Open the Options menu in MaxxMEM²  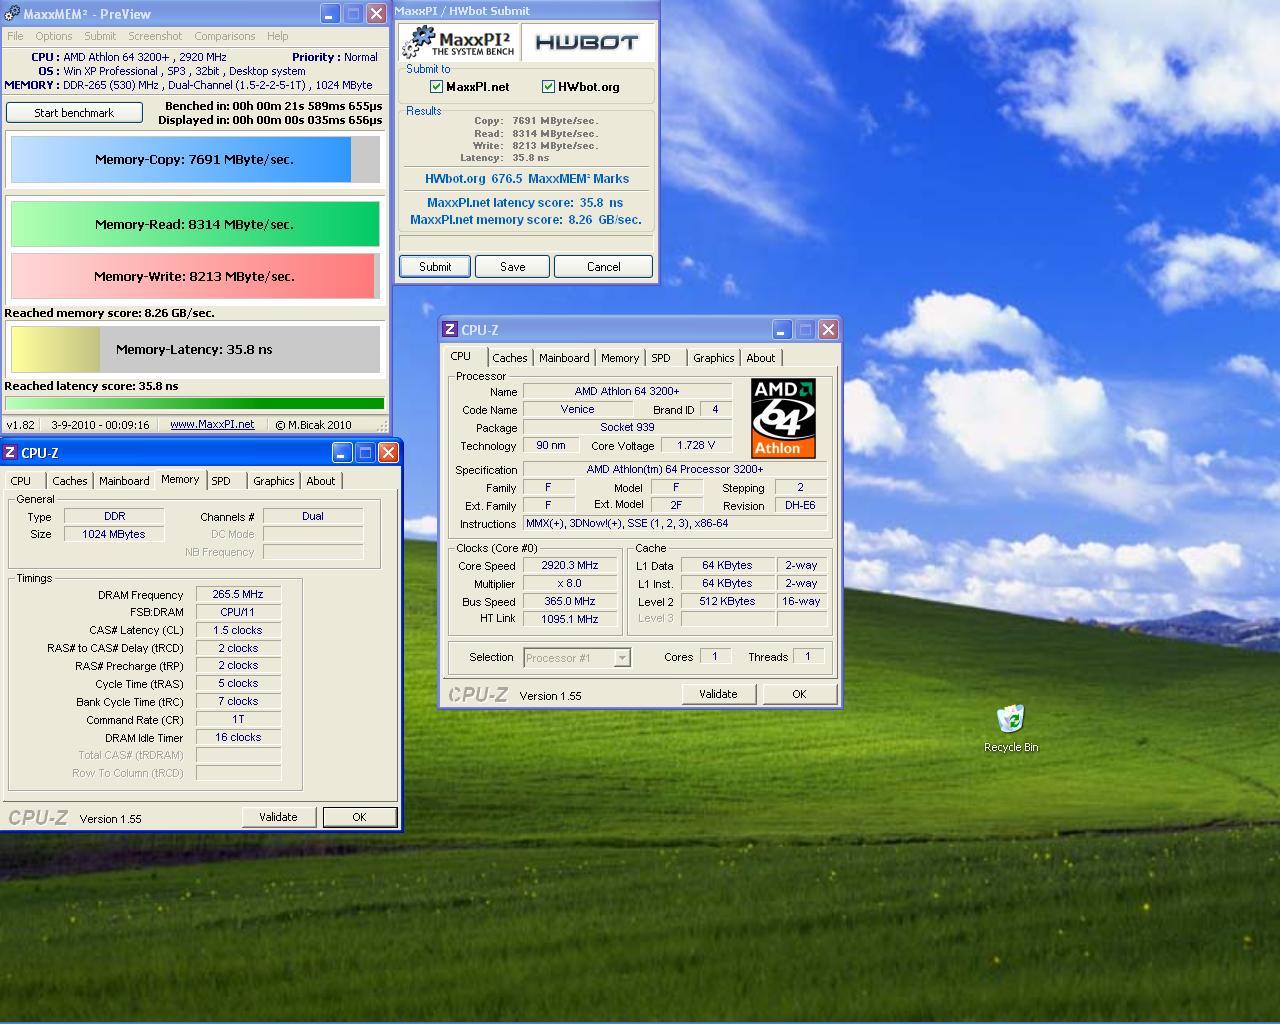pos(54,36)
